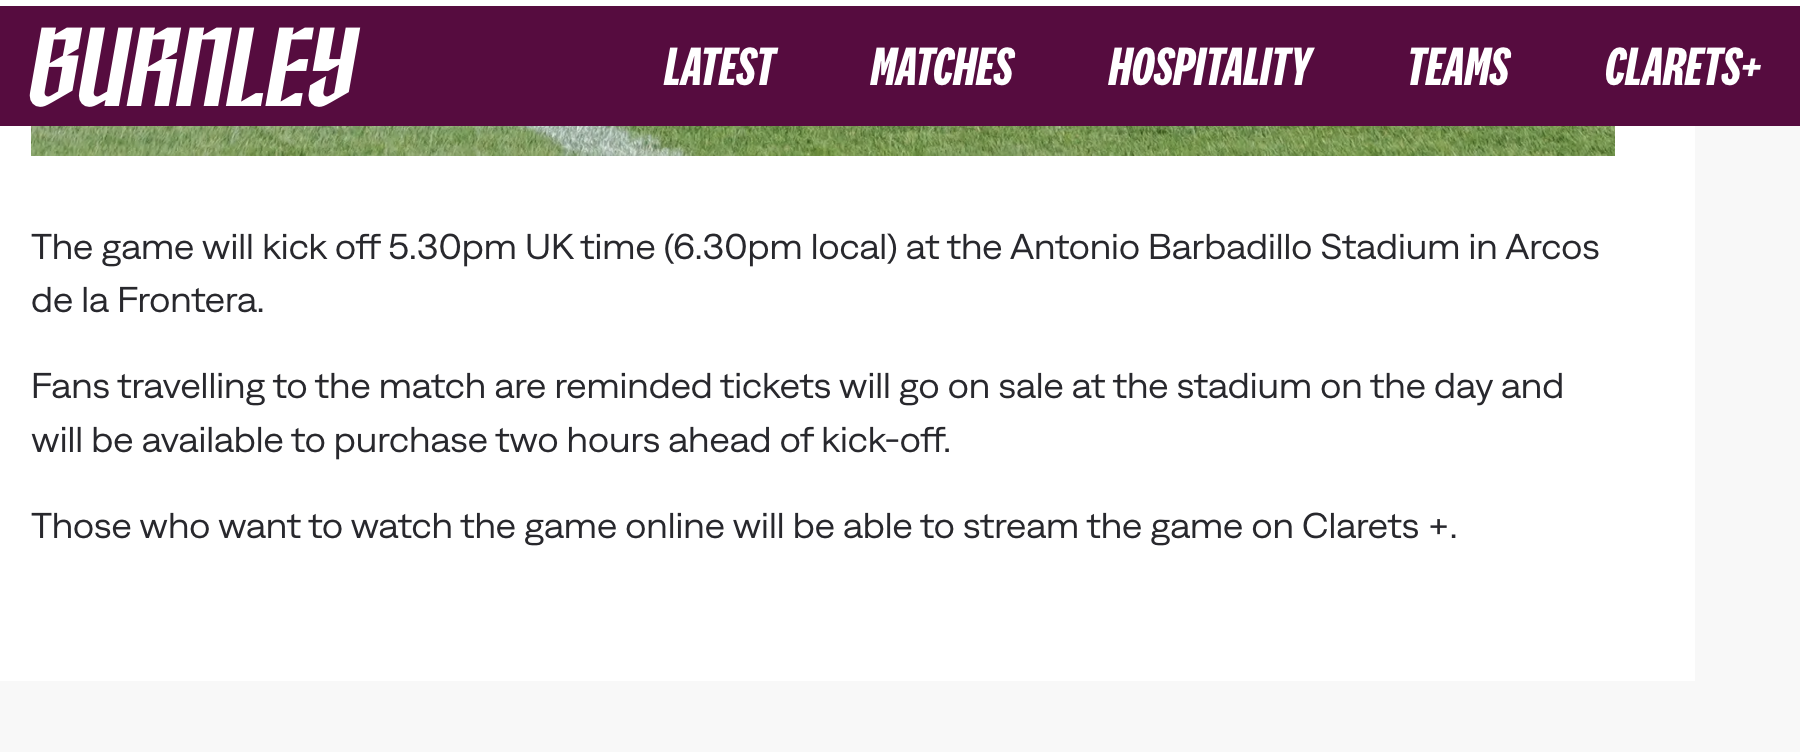Select Teams in the navigation bar
Screen dimensions: 1800x752
coord(1459,68)
